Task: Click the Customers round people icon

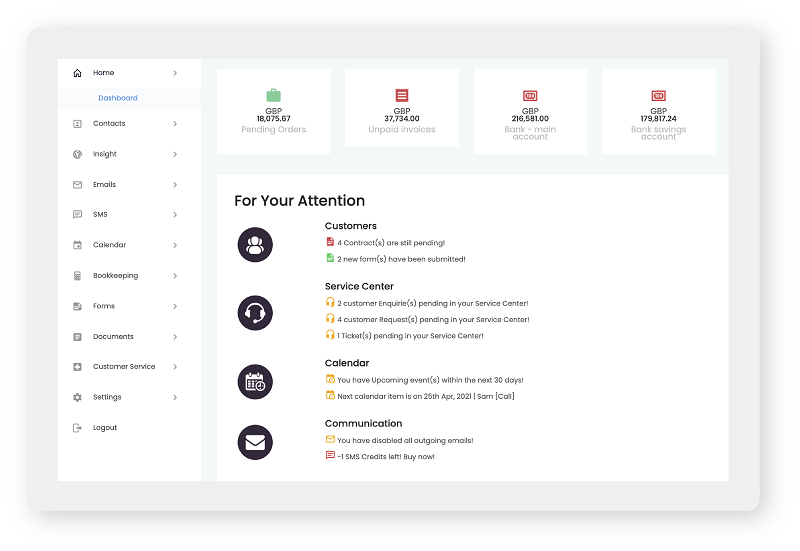Action: tap(255, 244)
